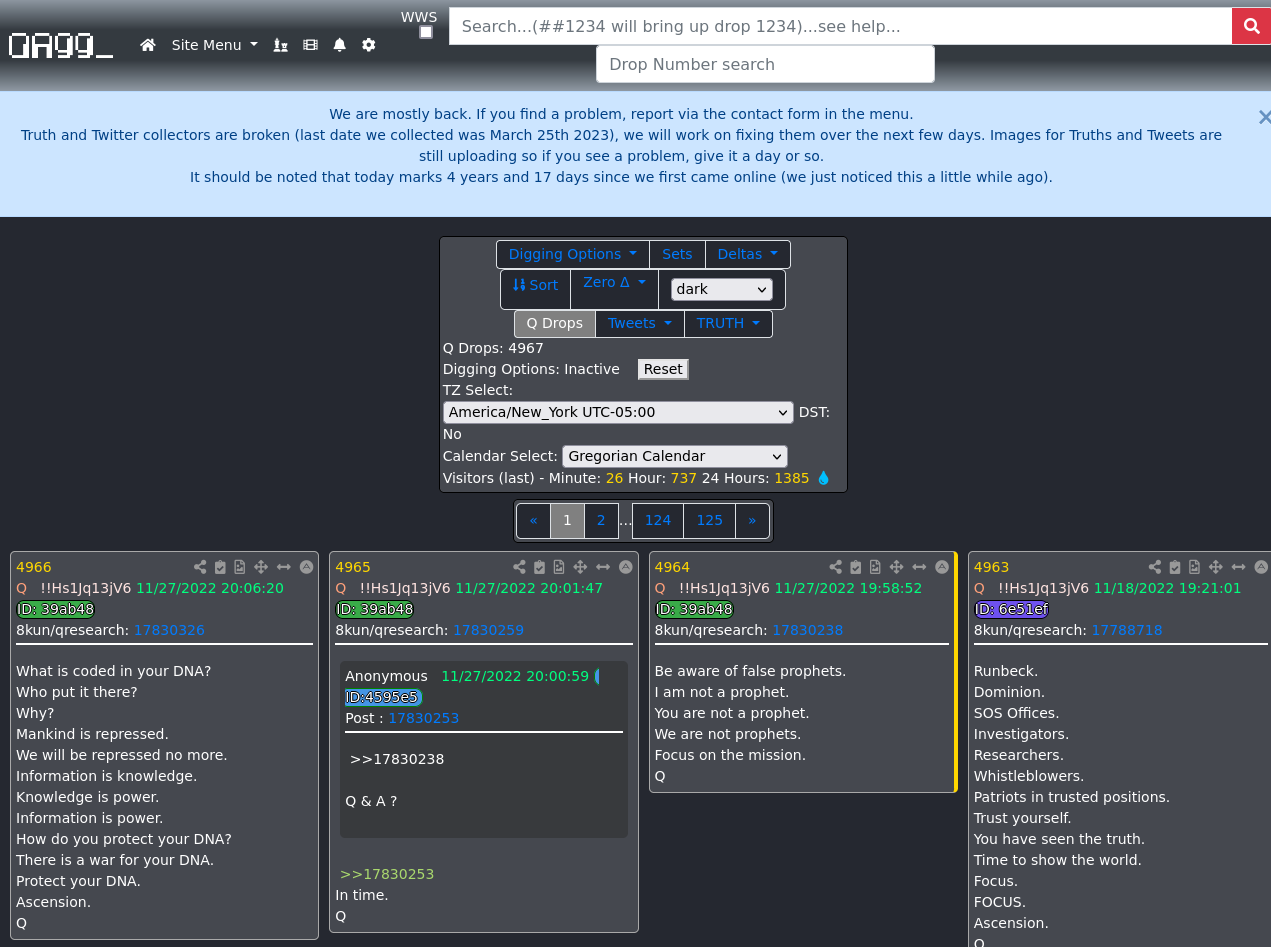The width and height of the screenshot is (1271, 947).
Task: Open the dark theme selector
Action: [x=722, y=289]
